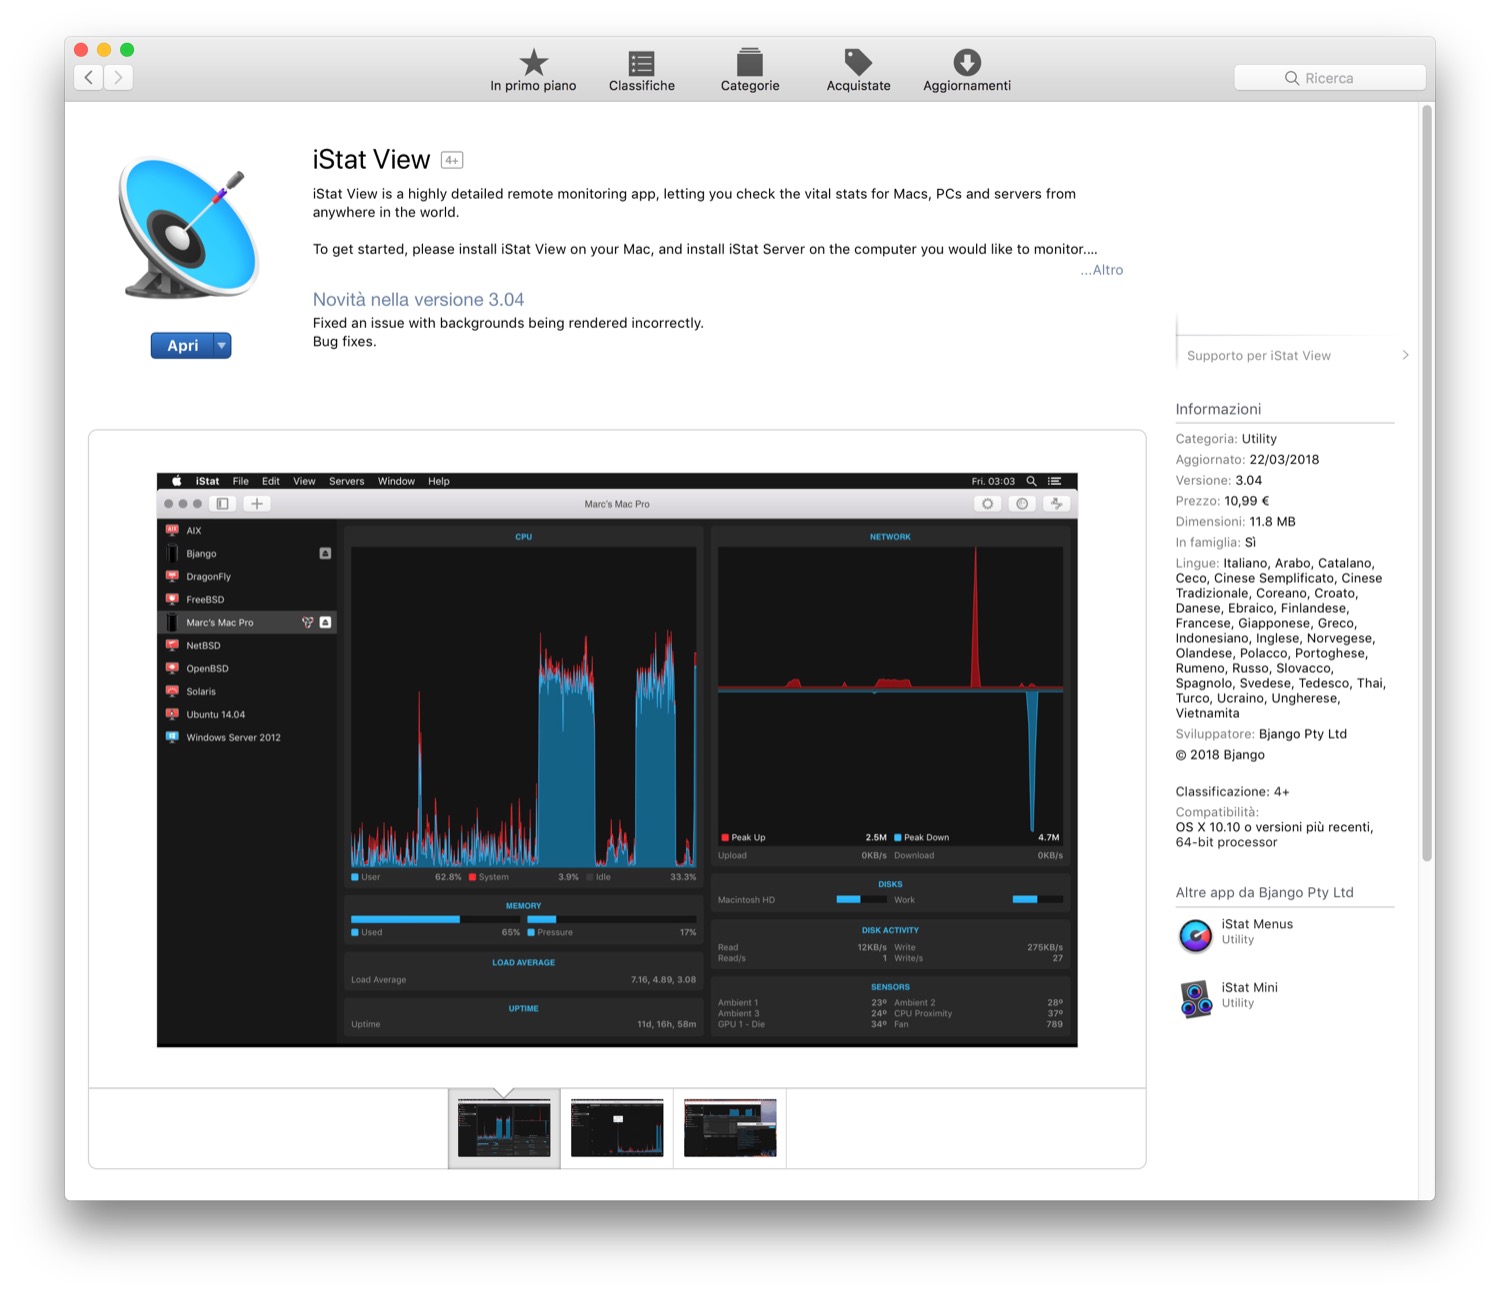Open the In primo piano section
This screenshot has width=1500, height=1293.
click(x=533, y=71)
